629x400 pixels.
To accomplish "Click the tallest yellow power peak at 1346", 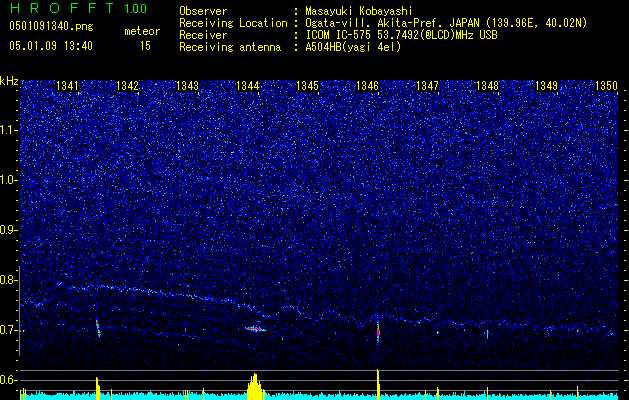I will [x=378, y=384].
